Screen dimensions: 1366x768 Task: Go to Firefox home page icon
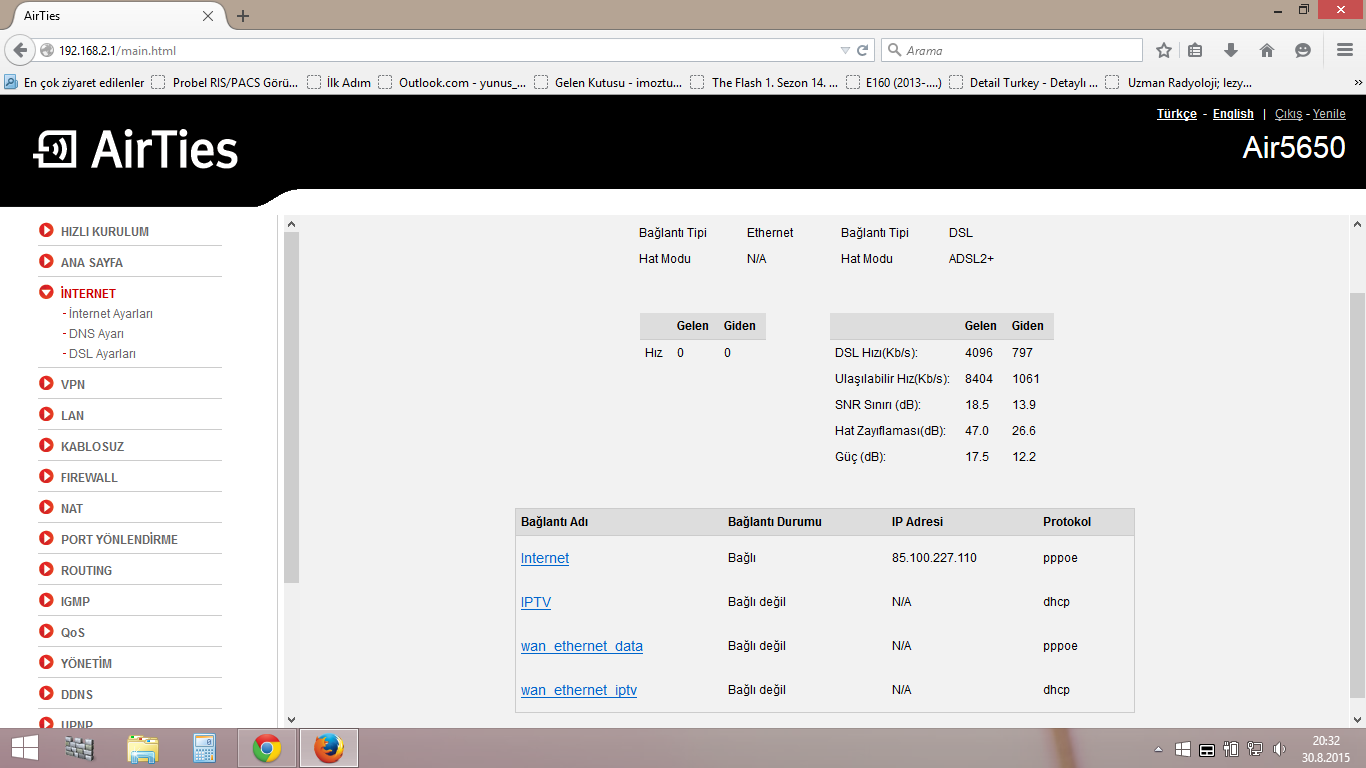pos(1267,50)
